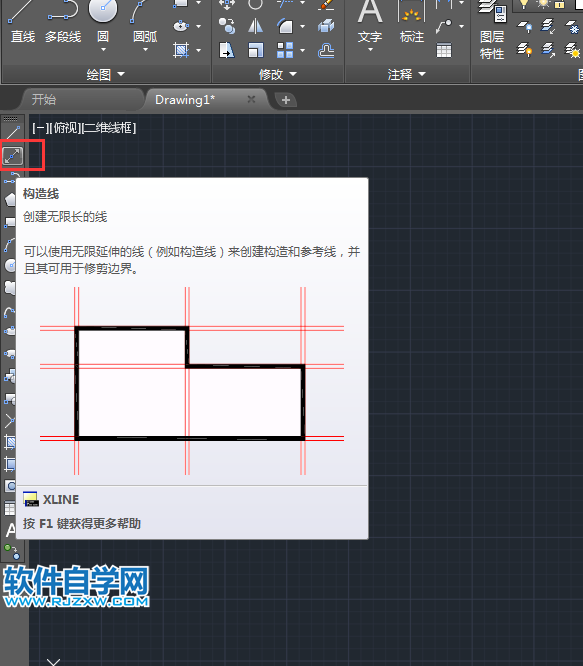Close the Drawing1* tab
This screenshot has height=666, width=583.
[x=251, y=99]
